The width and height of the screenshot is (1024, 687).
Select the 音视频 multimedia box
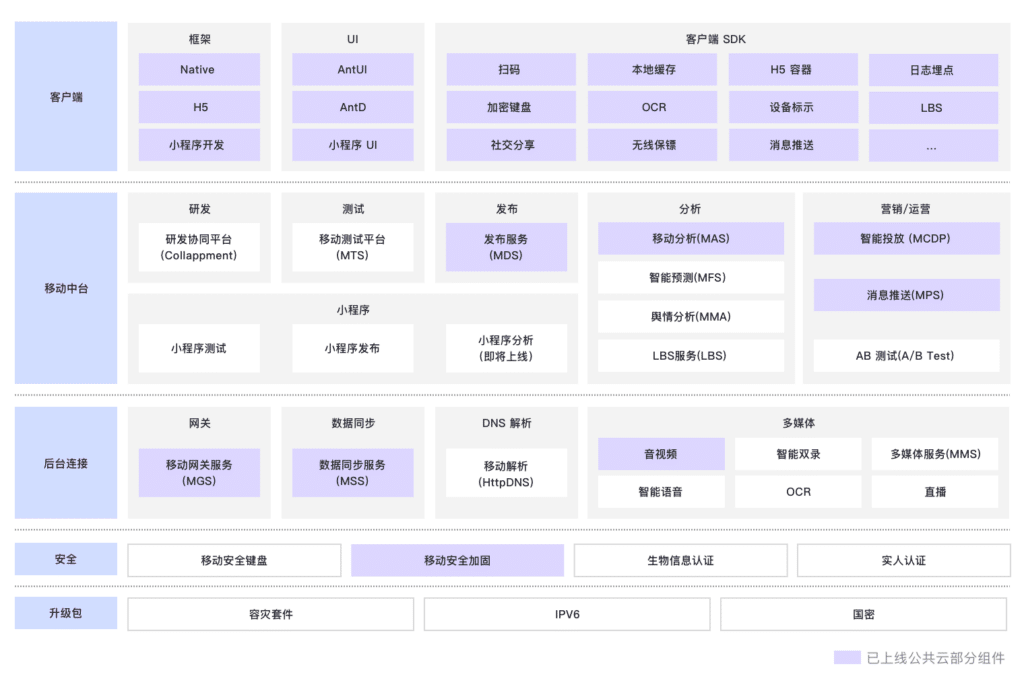coord(662,454)
